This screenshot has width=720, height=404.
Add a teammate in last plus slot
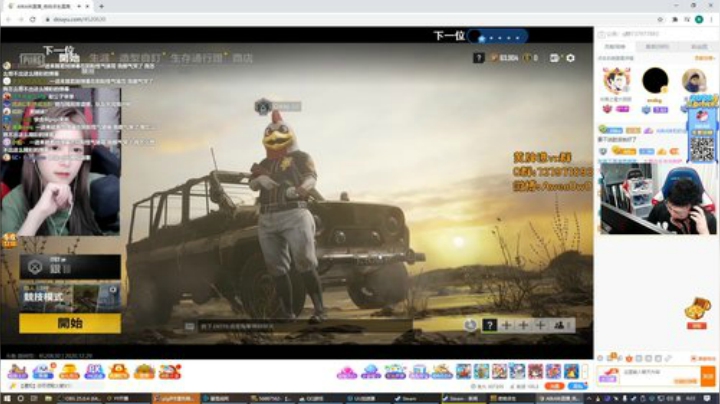click(x=540, y=325)
